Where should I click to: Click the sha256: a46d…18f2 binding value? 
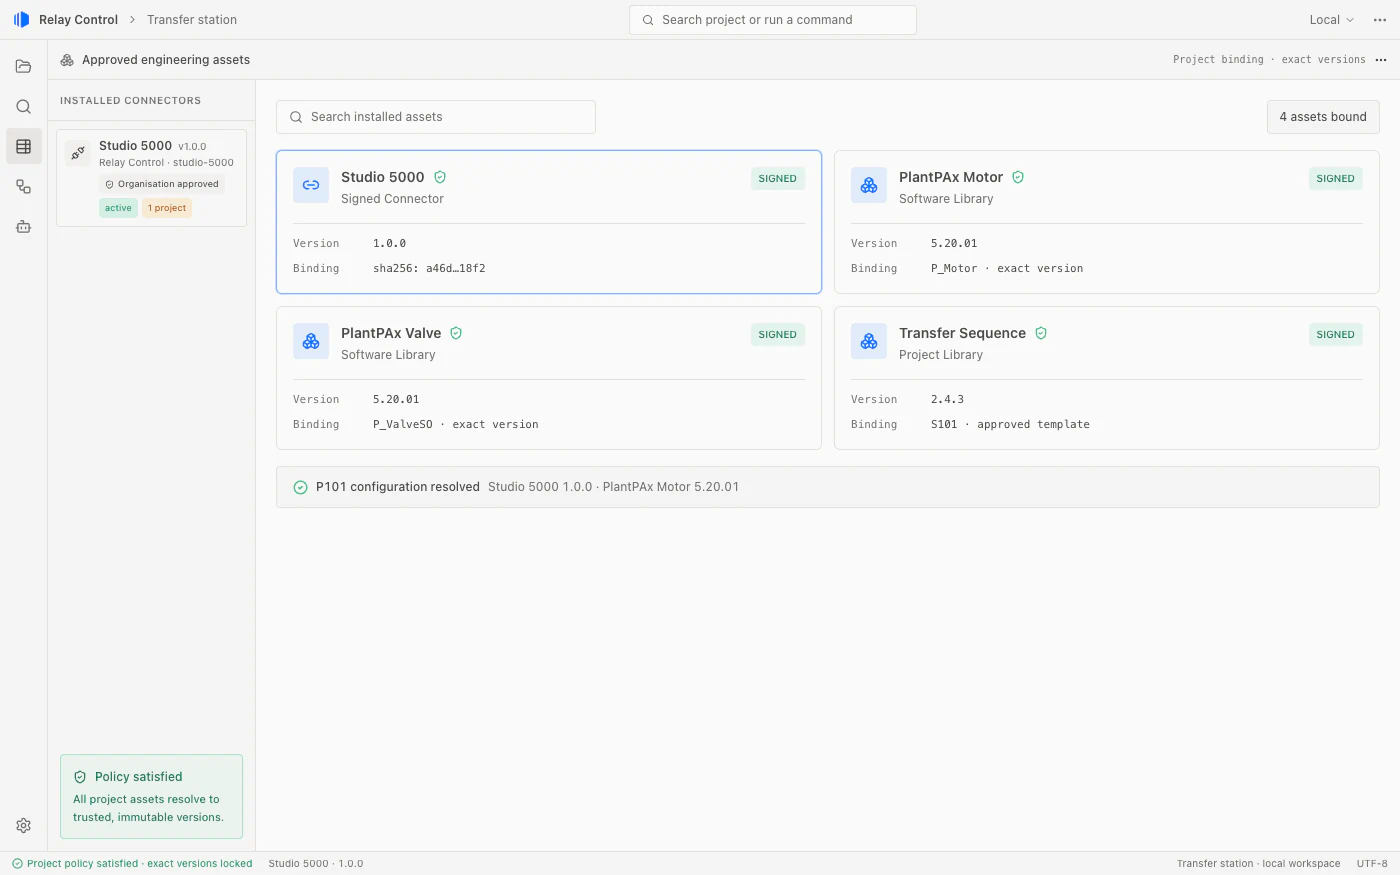(x=429, y=269)
